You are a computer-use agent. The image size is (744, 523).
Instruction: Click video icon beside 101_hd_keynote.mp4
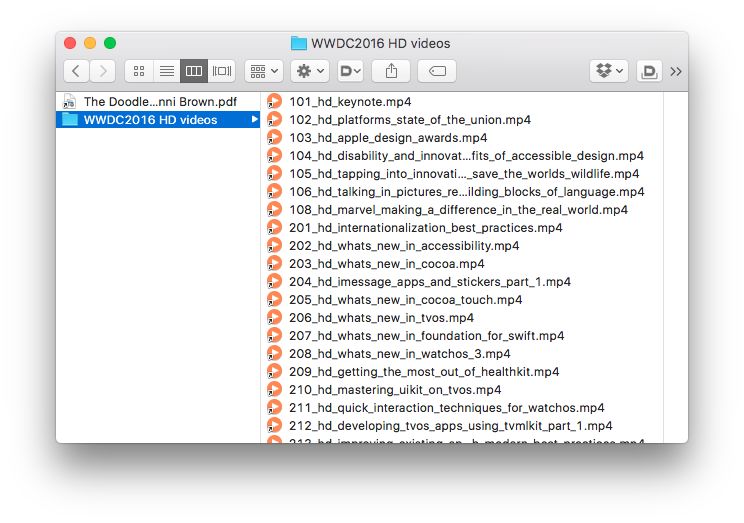[x=274, y=102]
